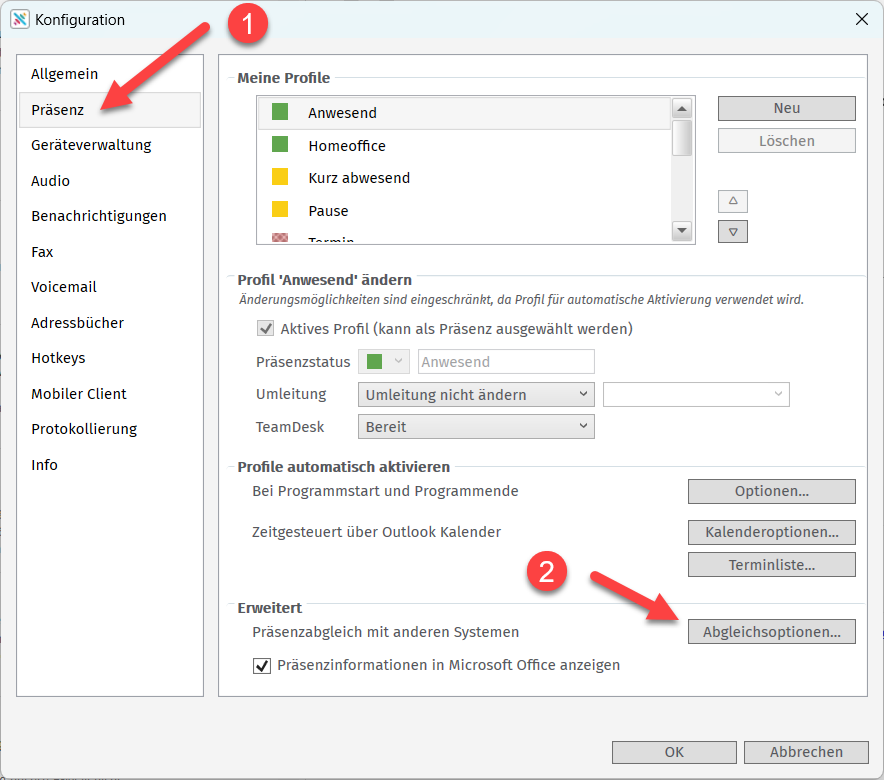The image size is (884, 780).
Task: Open the Umleitung nicht ändern dropdown
Action: tap(475, 395)
